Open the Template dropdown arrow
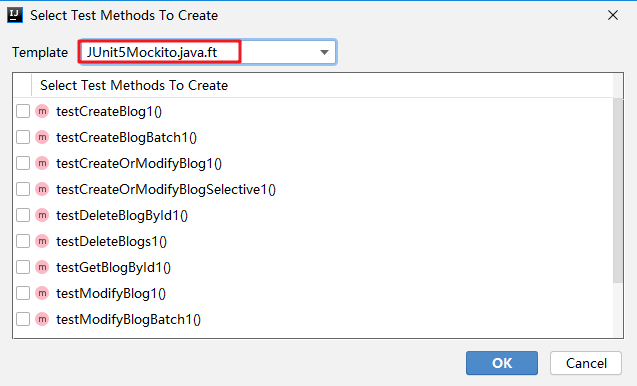Viewport: 637px width, 386px height. click(x=324, y=52)
